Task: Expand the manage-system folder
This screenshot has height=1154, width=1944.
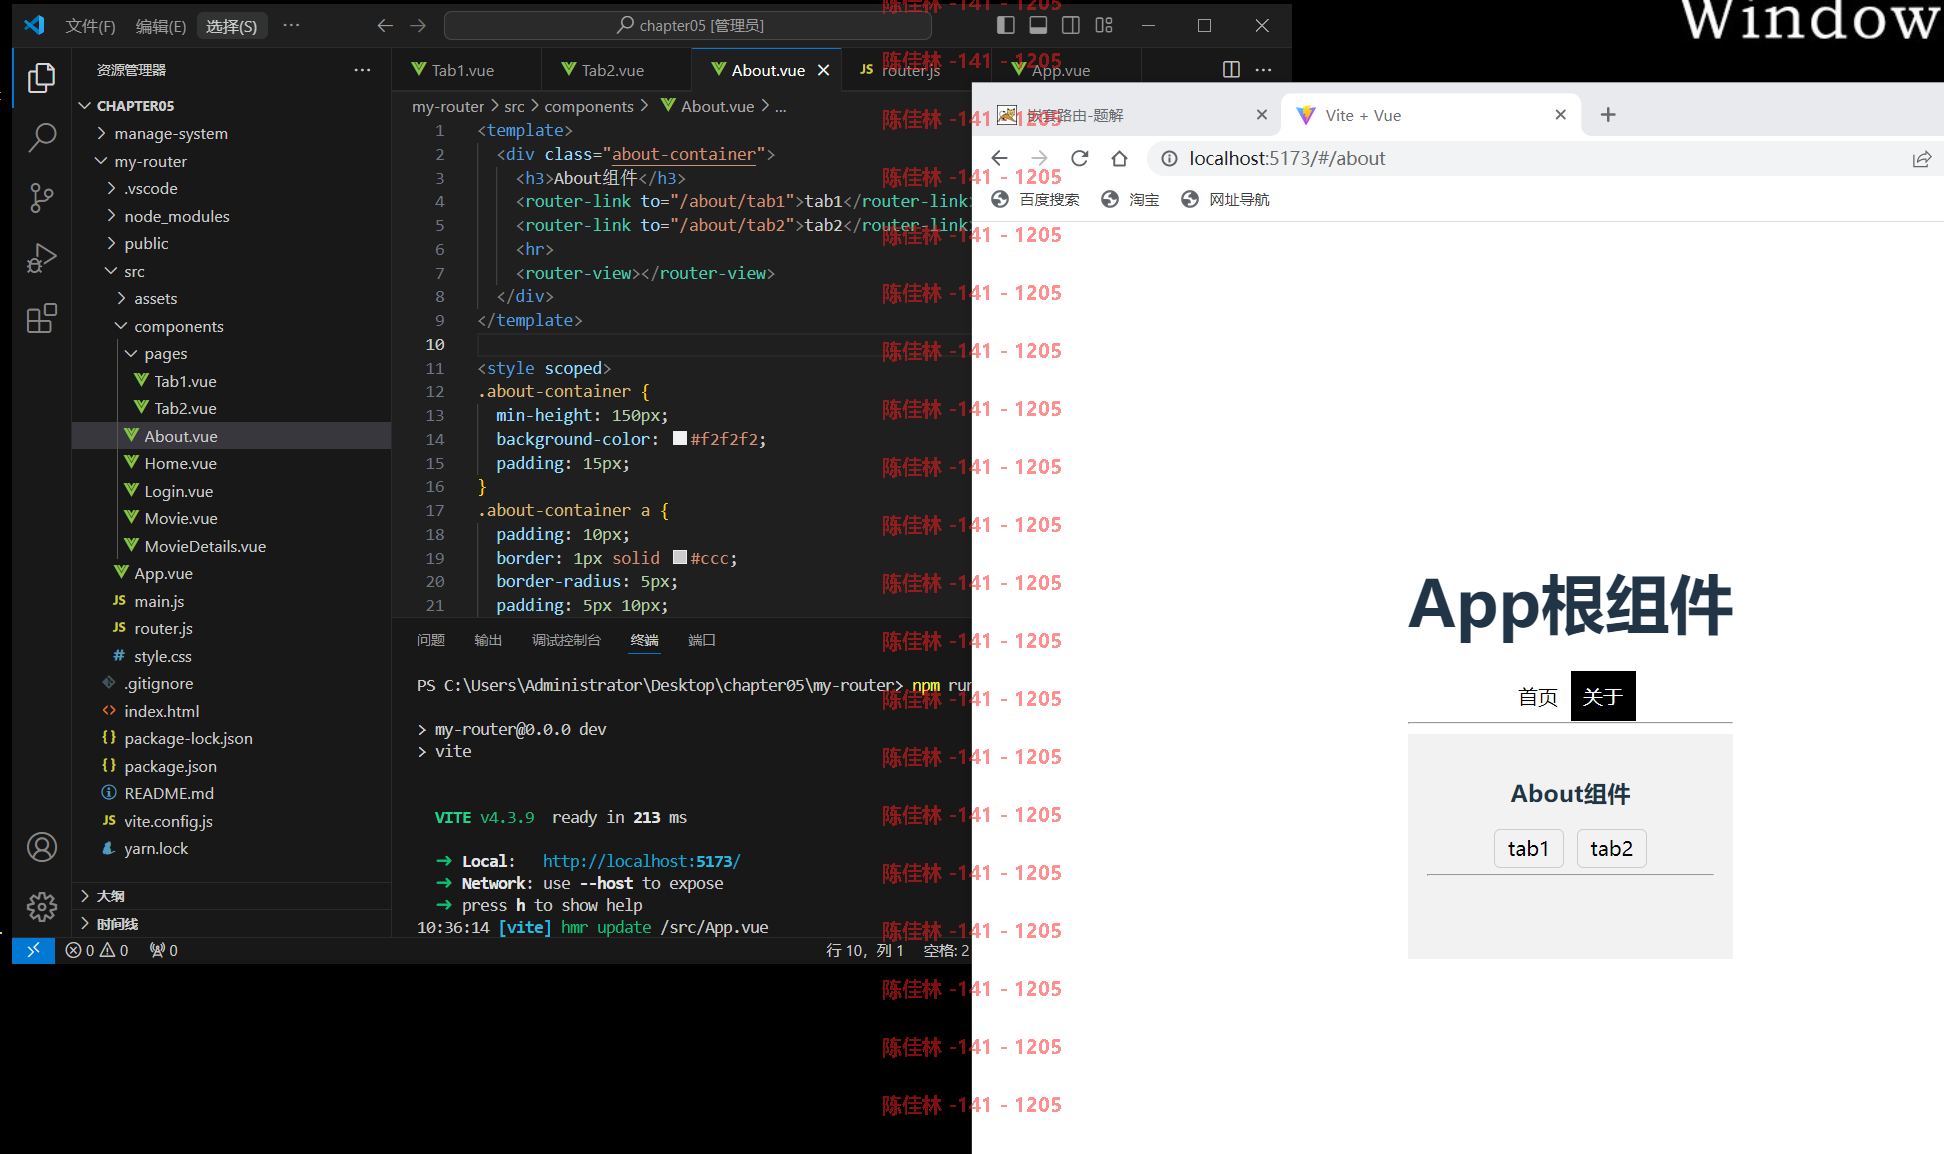Action: click(101, 133)
